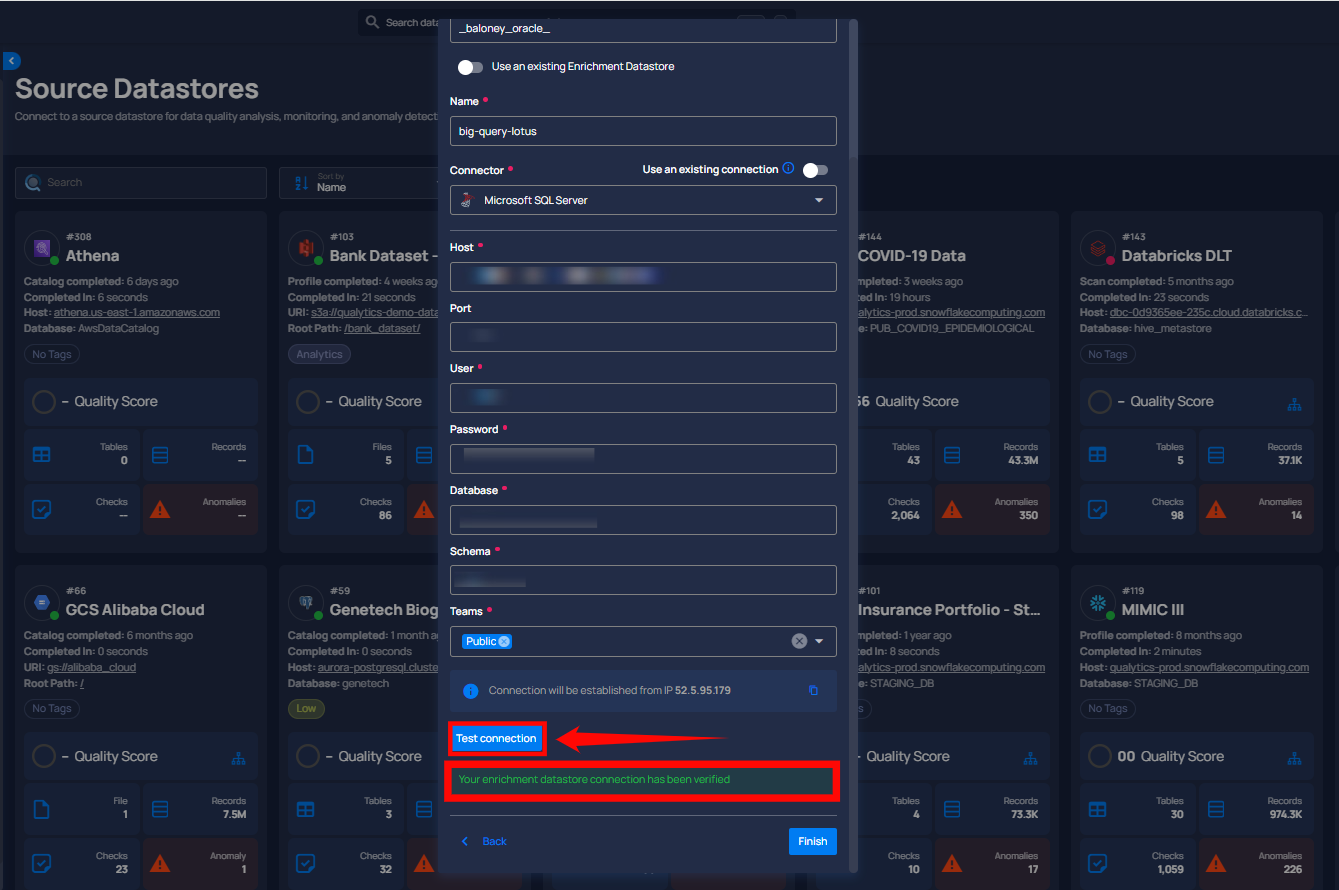1339x890 pixels.
Task: Remove the Public team chip
Action: pos(504,641)
